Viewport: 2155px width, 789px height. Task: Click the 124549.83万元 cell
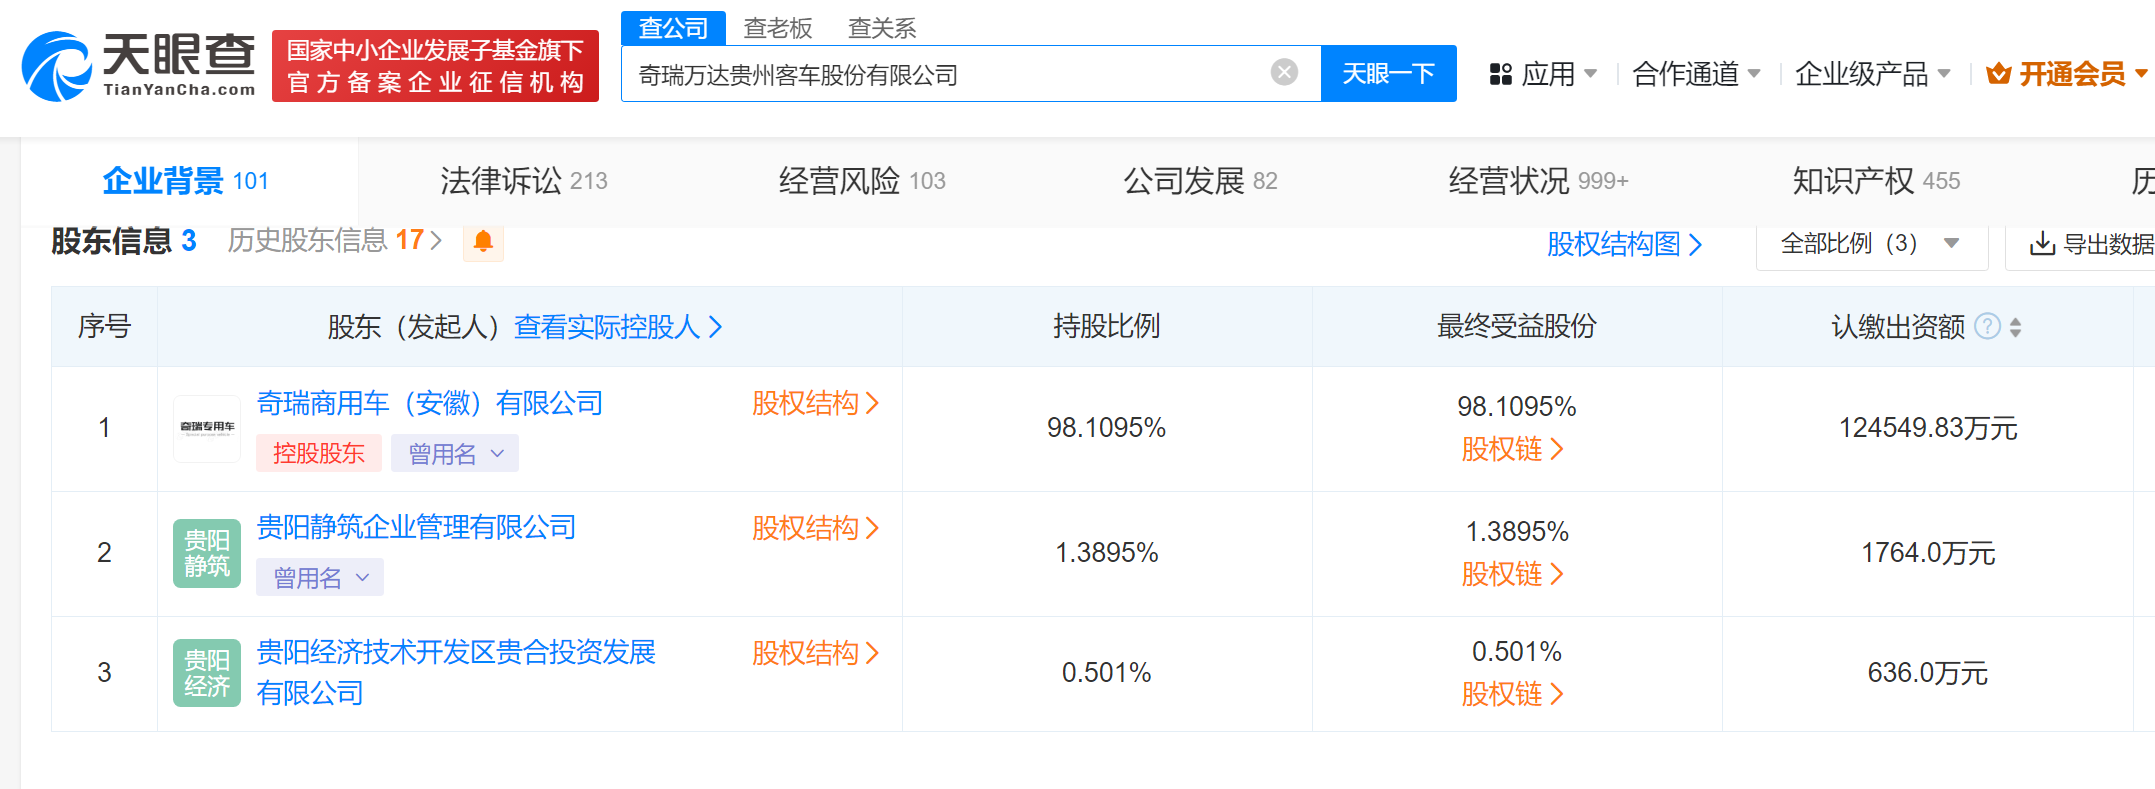[x=1928, y=428]
